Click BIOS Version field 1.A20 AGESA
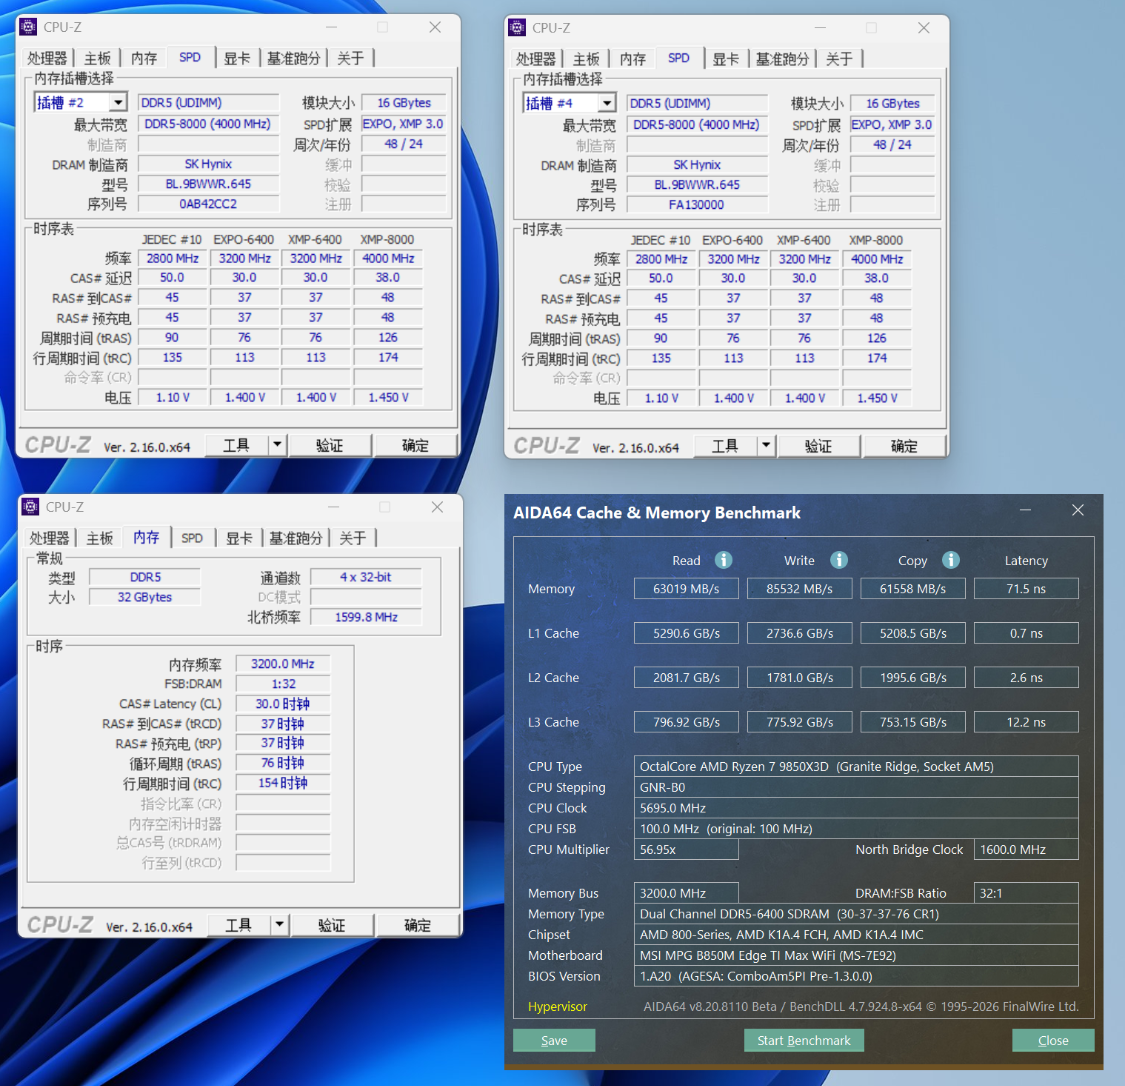Image resolution: width=1125 pixels, height=1086 pixels. [856, 976]
